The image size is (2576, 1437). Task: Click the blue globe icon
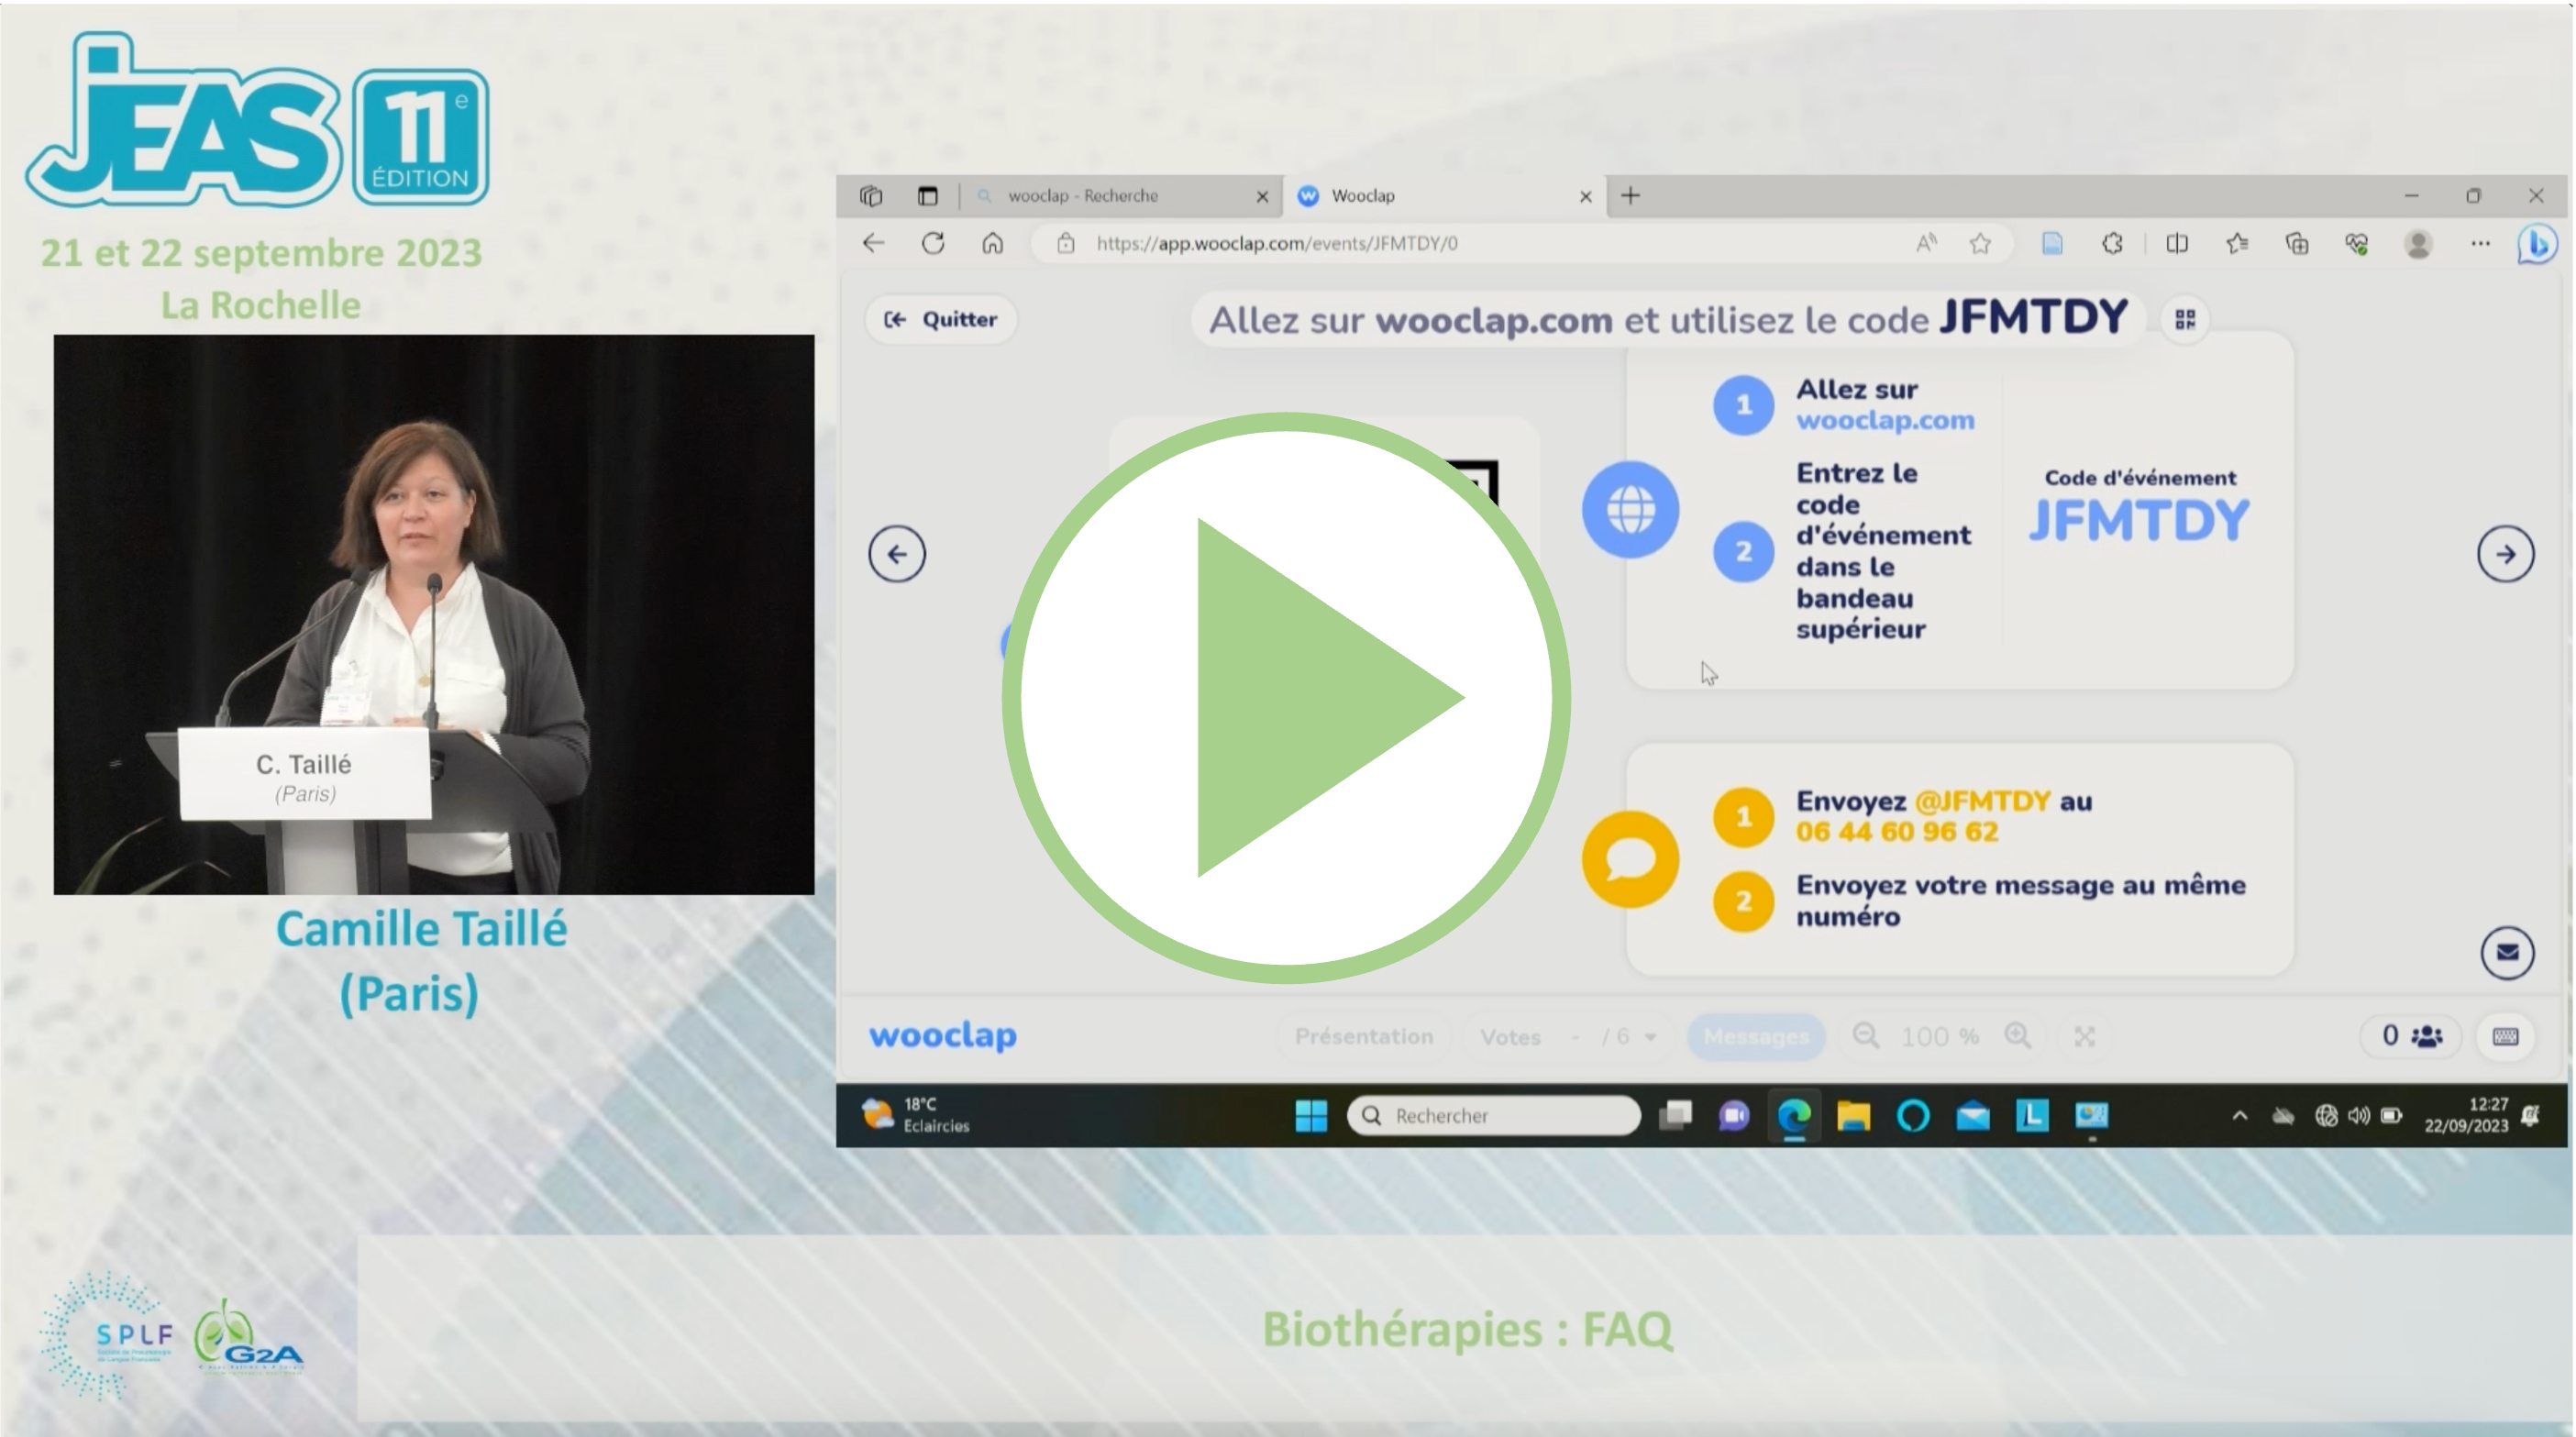click(x=1630, y=510)
